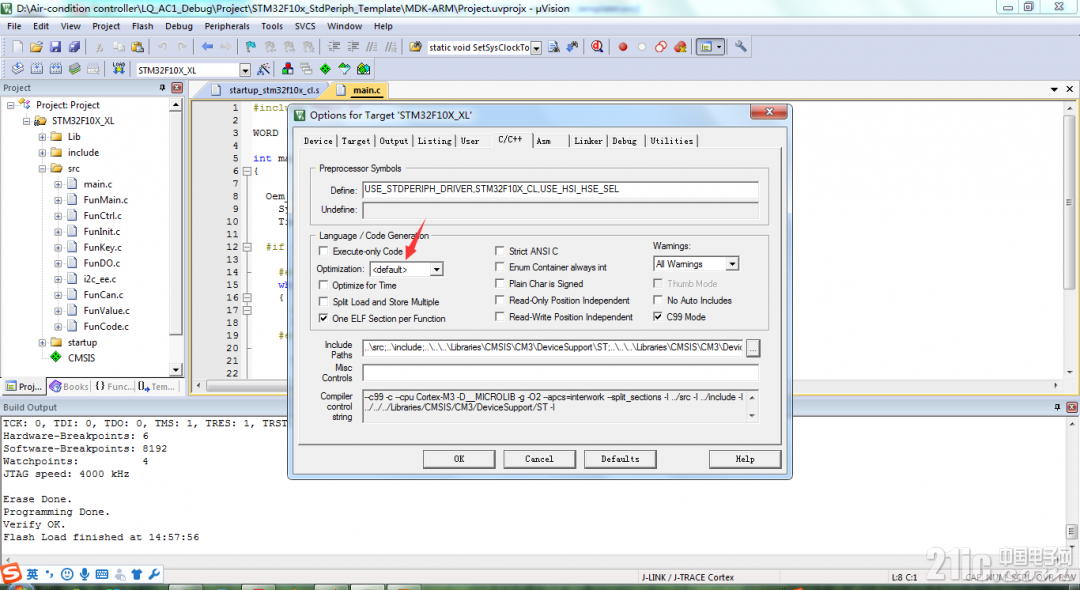Click the green Manage Run-Time Environment icon
Screen dimensions: 1080x590
click(325, 69)
